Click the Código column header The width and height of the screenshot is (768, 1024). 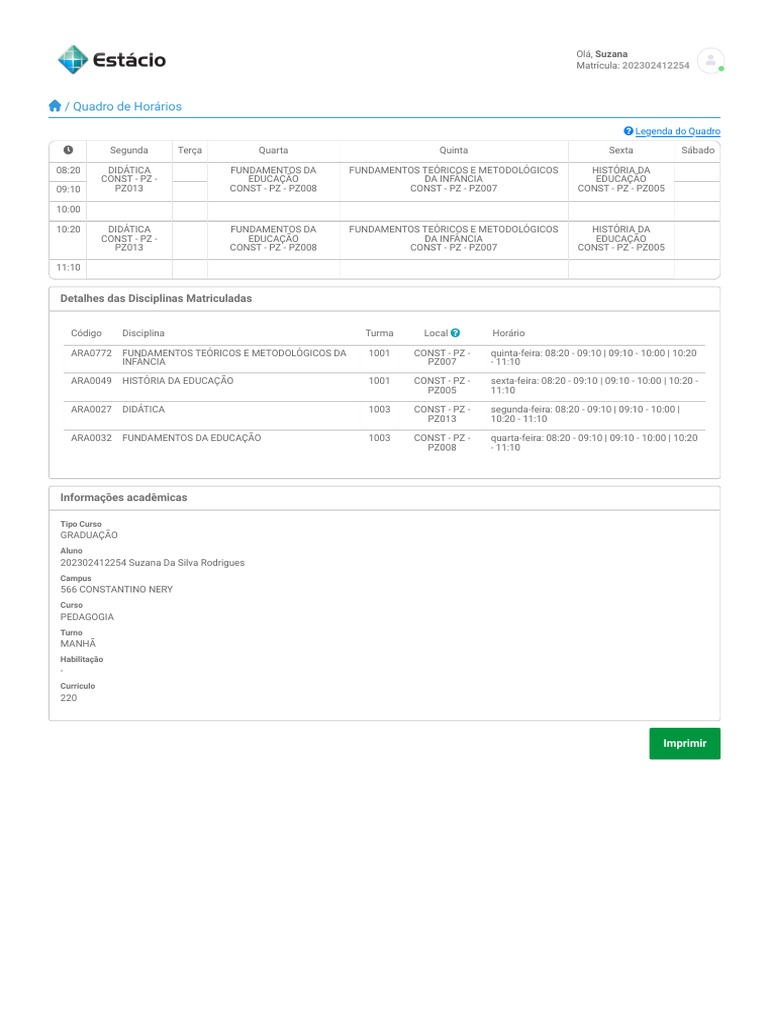pos(86,333)
